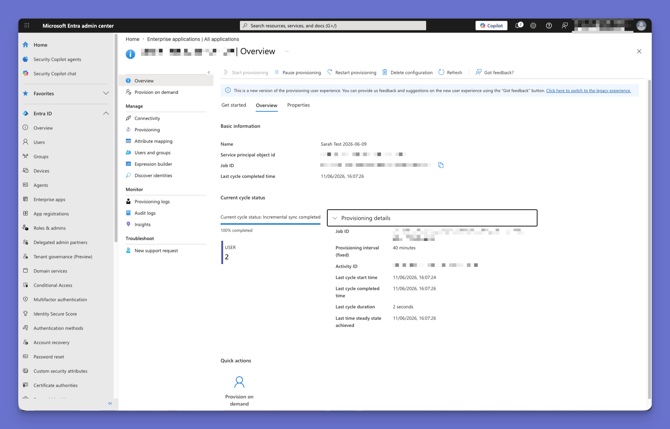Open Account recovery
Viewport: 670px width, 429px height.
click(51, 343)
